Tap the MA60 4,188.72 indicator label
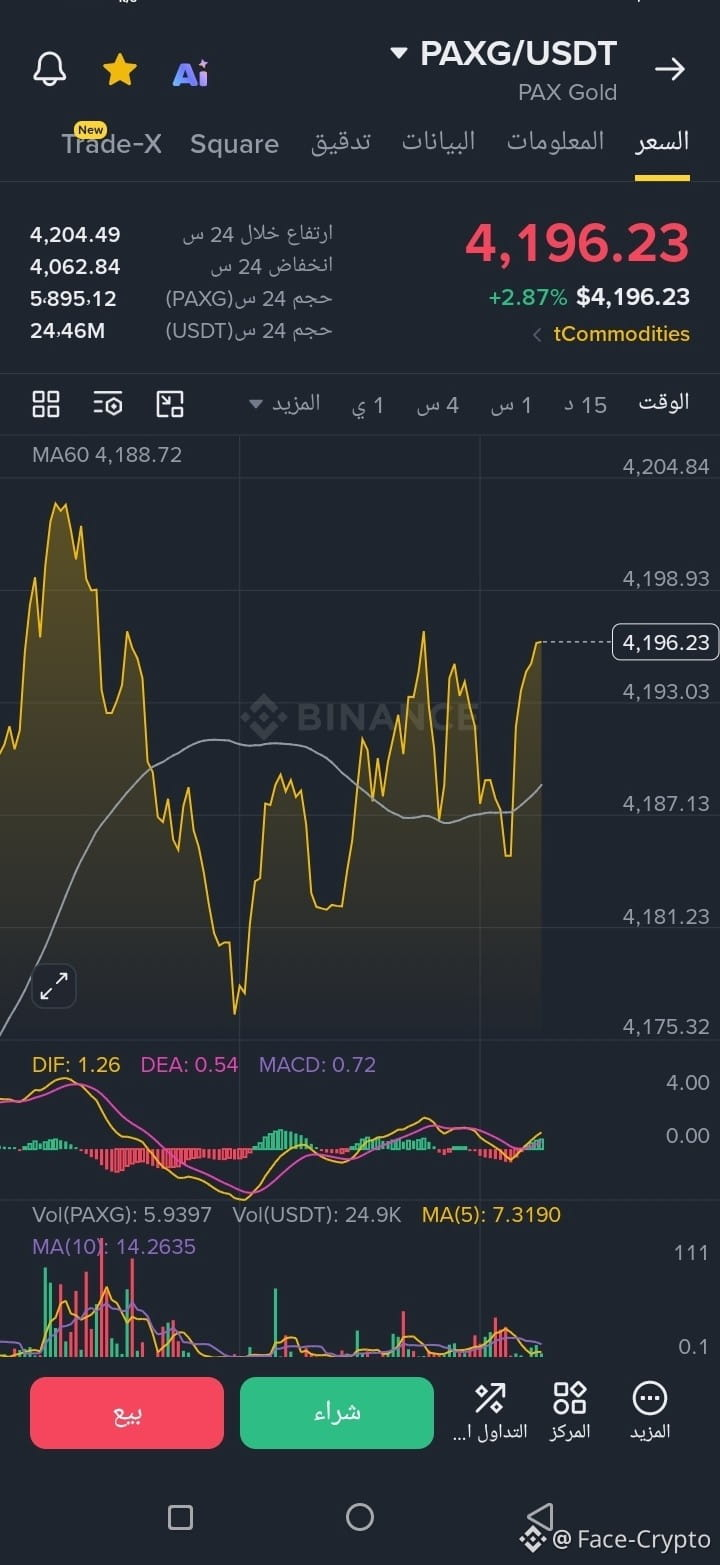This screenshot has width=720, height=1565. [107, 455]
